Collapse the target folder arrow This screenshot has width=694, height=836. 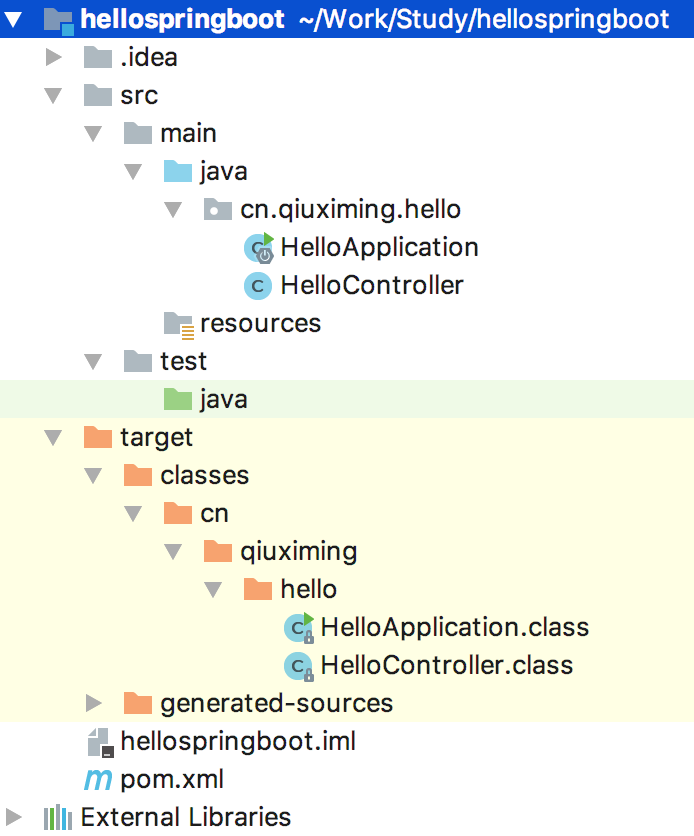click(x=53, y=438)
